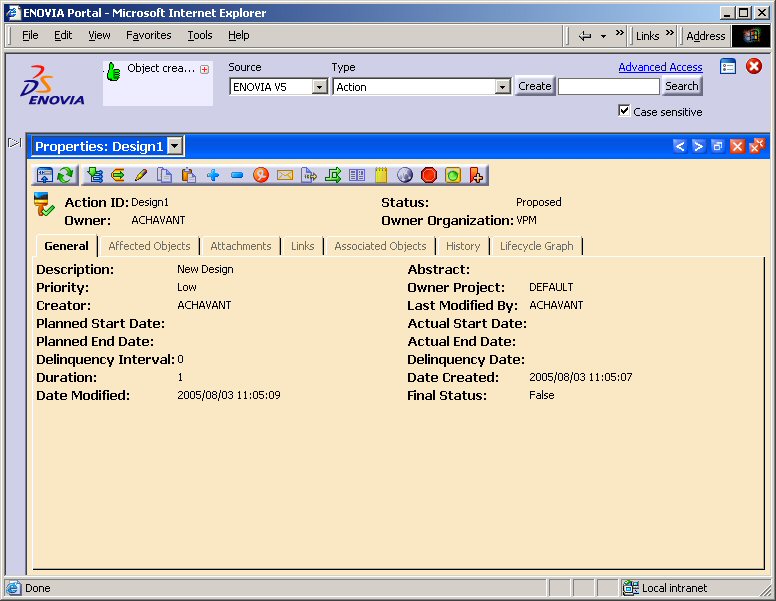Click the paste clipboard icon
The width and height of the screenshot is (776, 601).
(x=188, y=175)
